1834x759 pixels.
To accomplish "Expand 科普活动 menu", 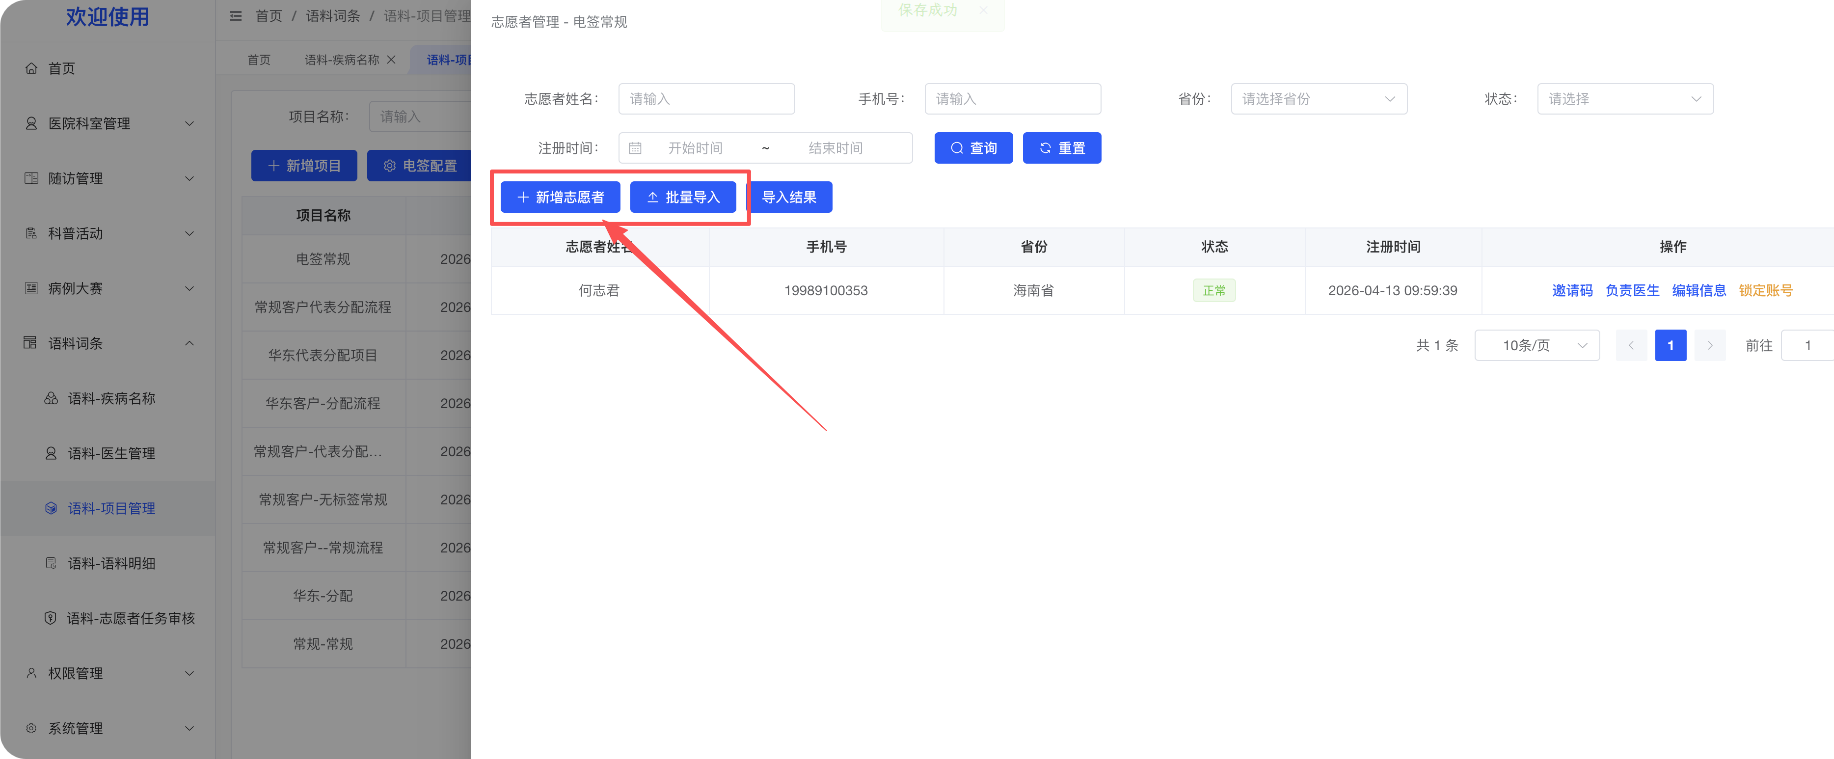I will pos(190,234).
